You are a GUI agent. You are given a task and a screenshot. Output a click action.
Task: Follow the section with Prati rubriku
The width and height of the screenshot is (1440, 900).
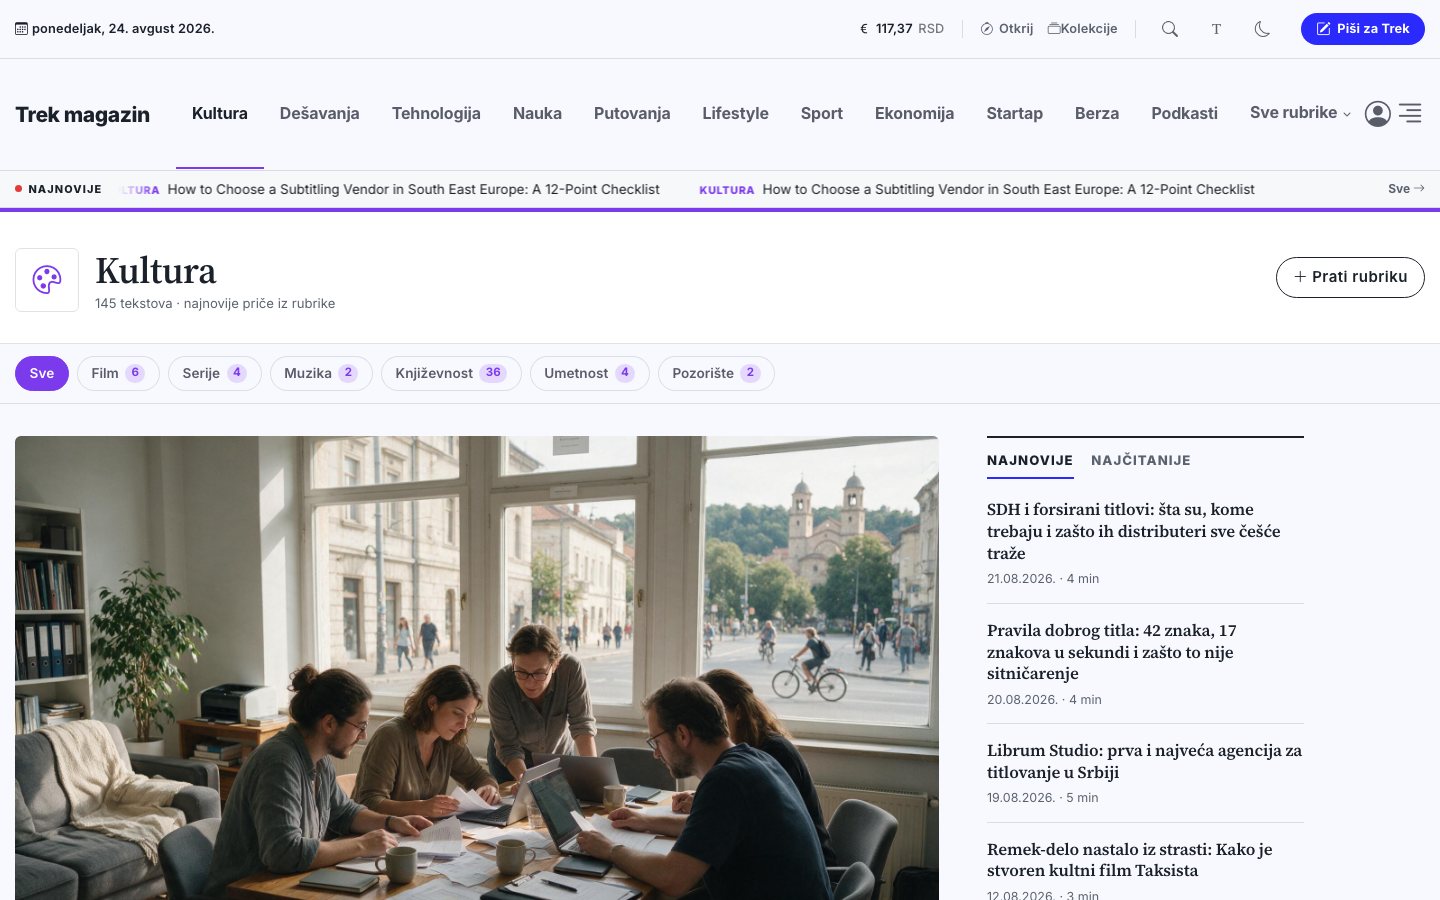click(1350, 277)
